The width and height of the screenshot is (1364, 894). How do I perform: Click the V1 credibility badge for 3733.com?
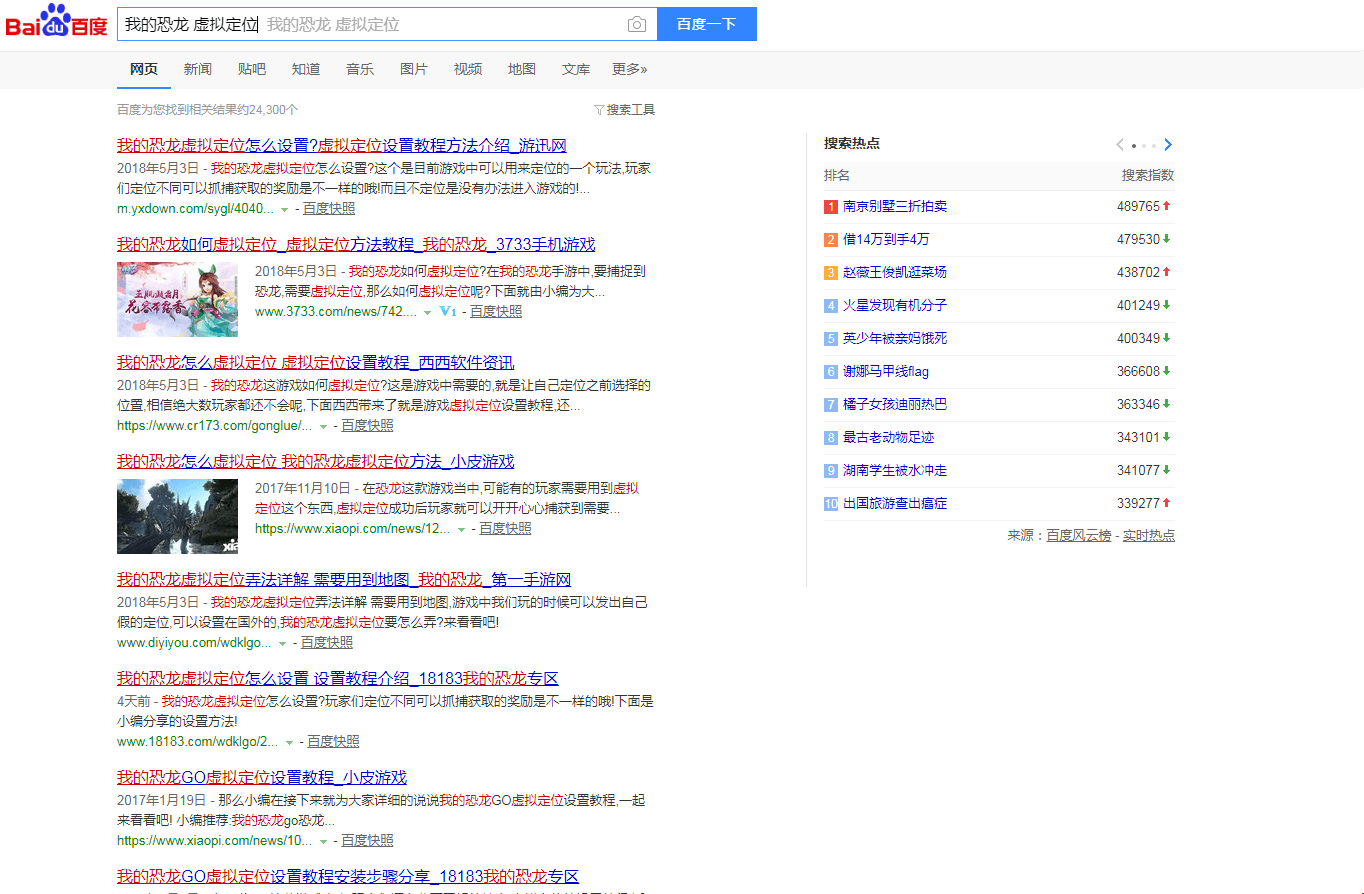pos(447,312)
